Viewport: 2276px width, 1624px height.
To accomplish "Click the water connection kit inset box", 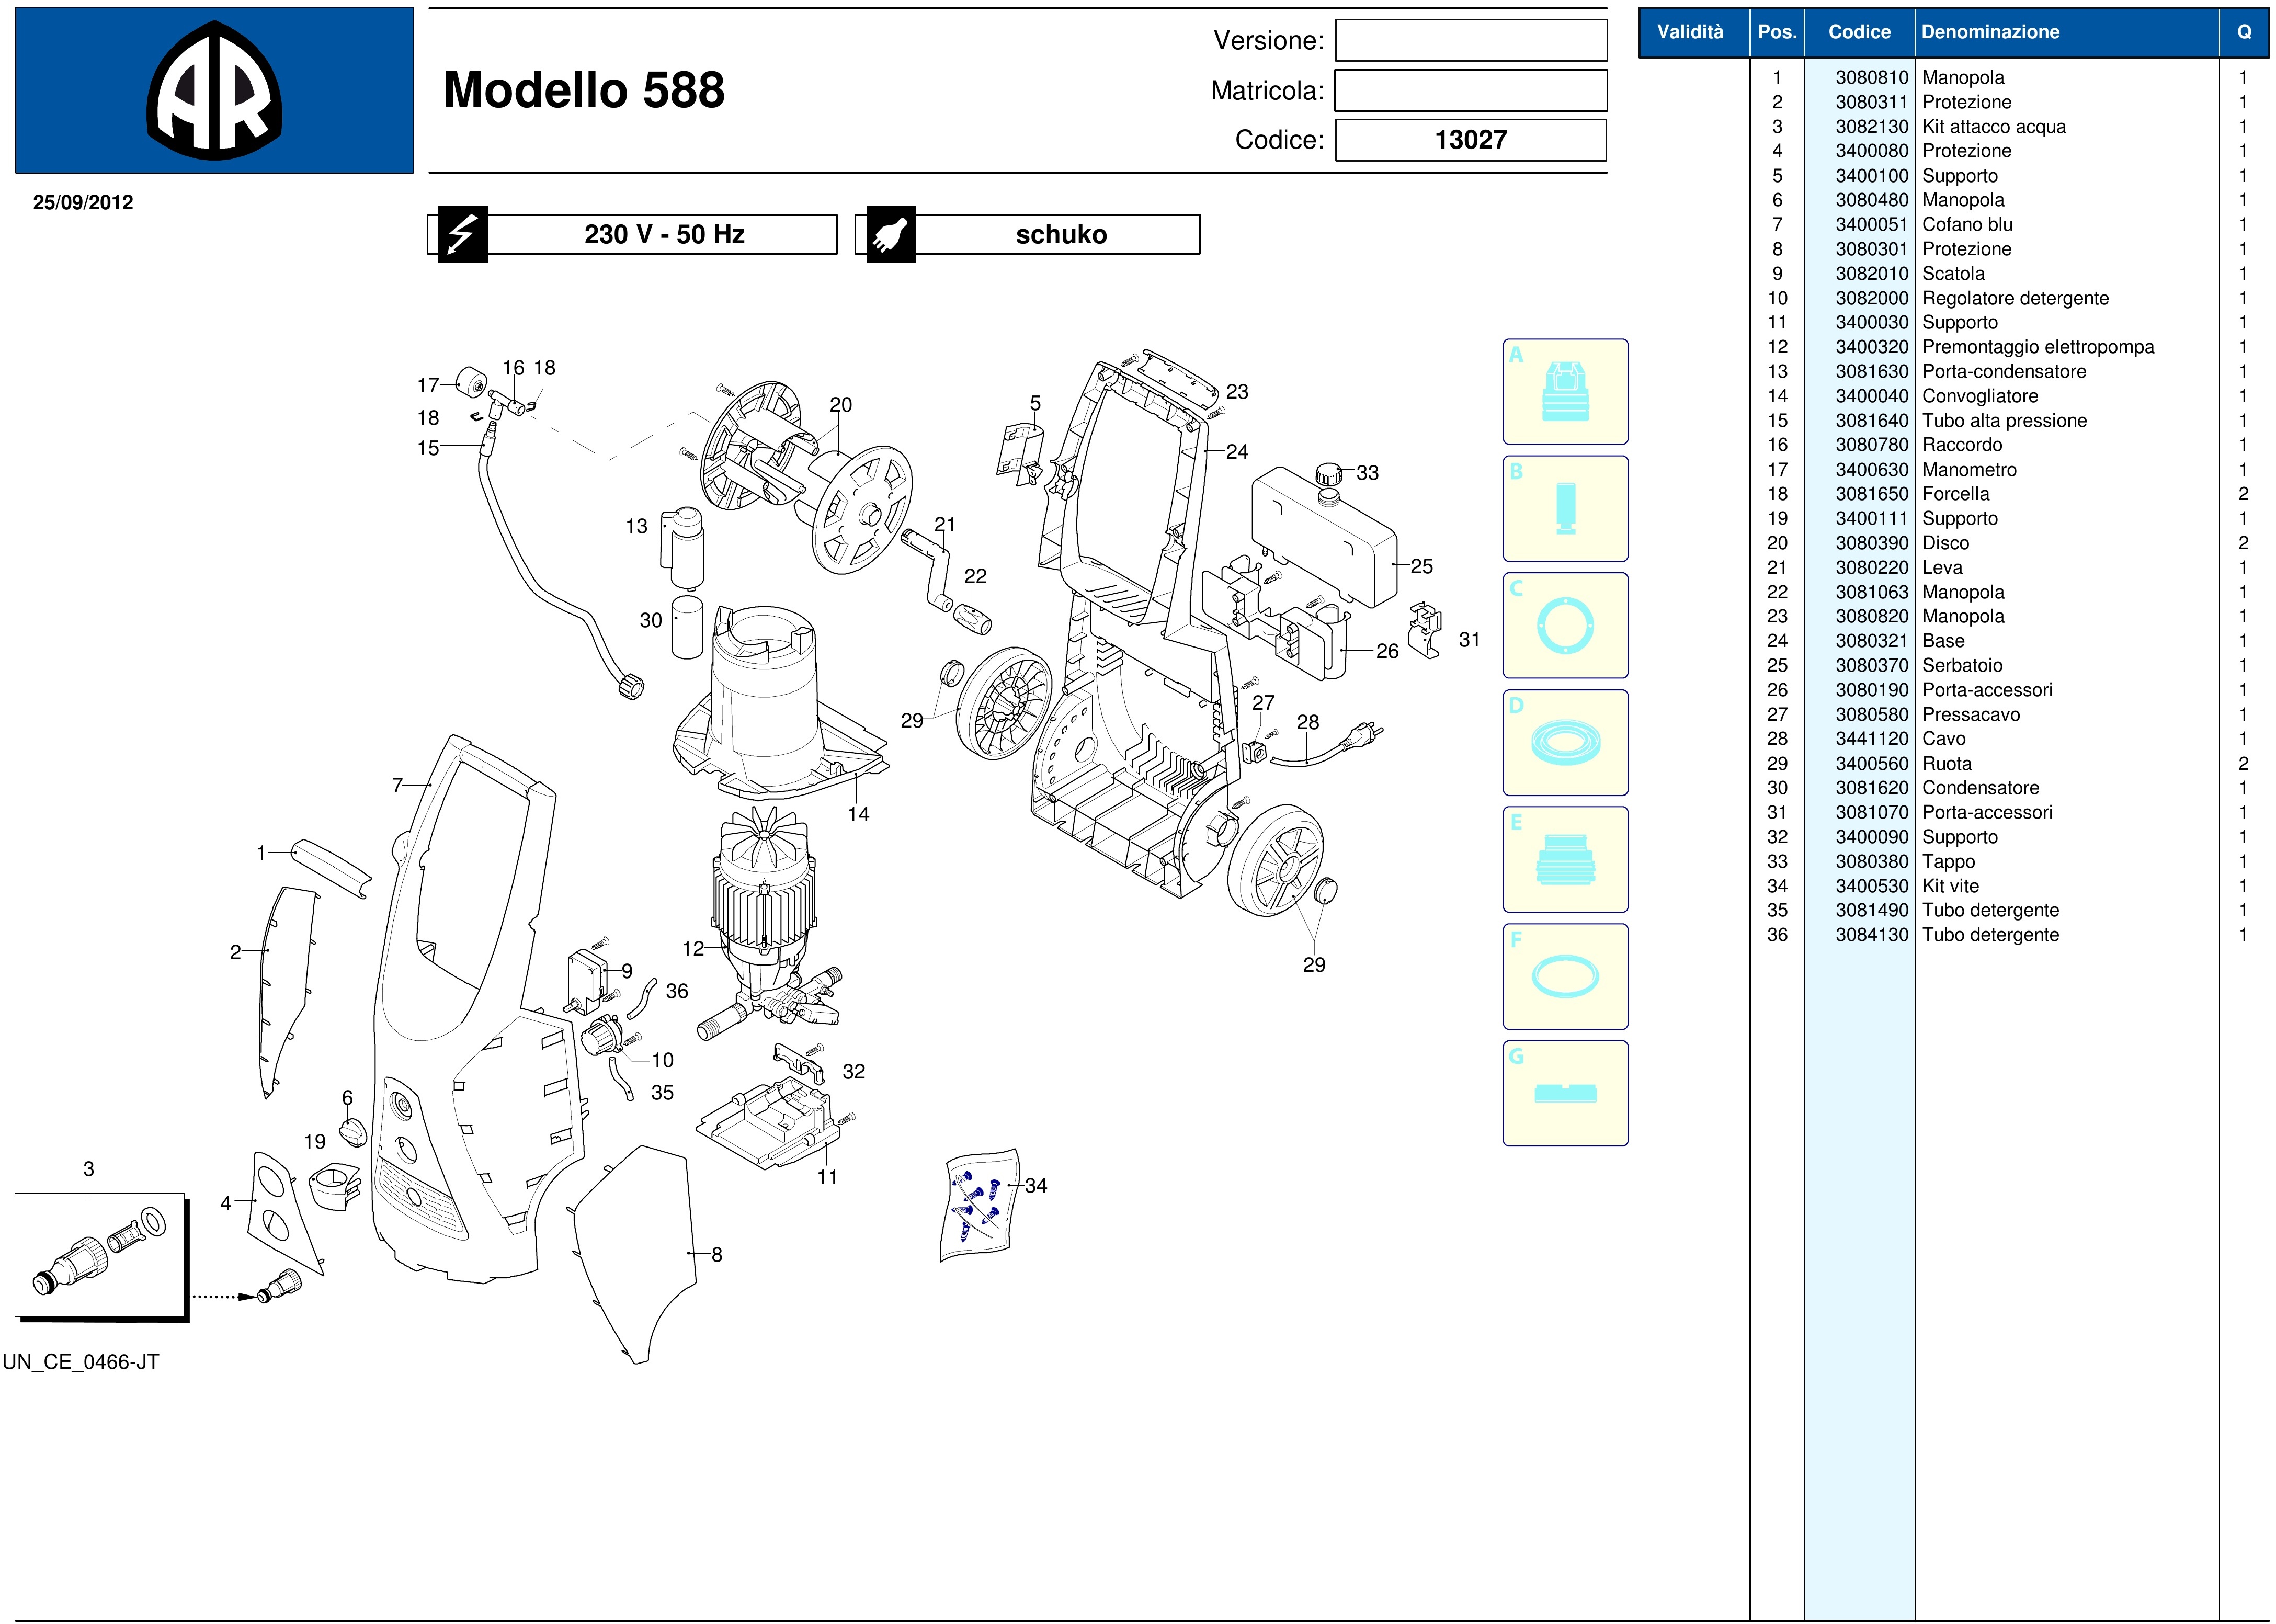I will [100, 1255].
